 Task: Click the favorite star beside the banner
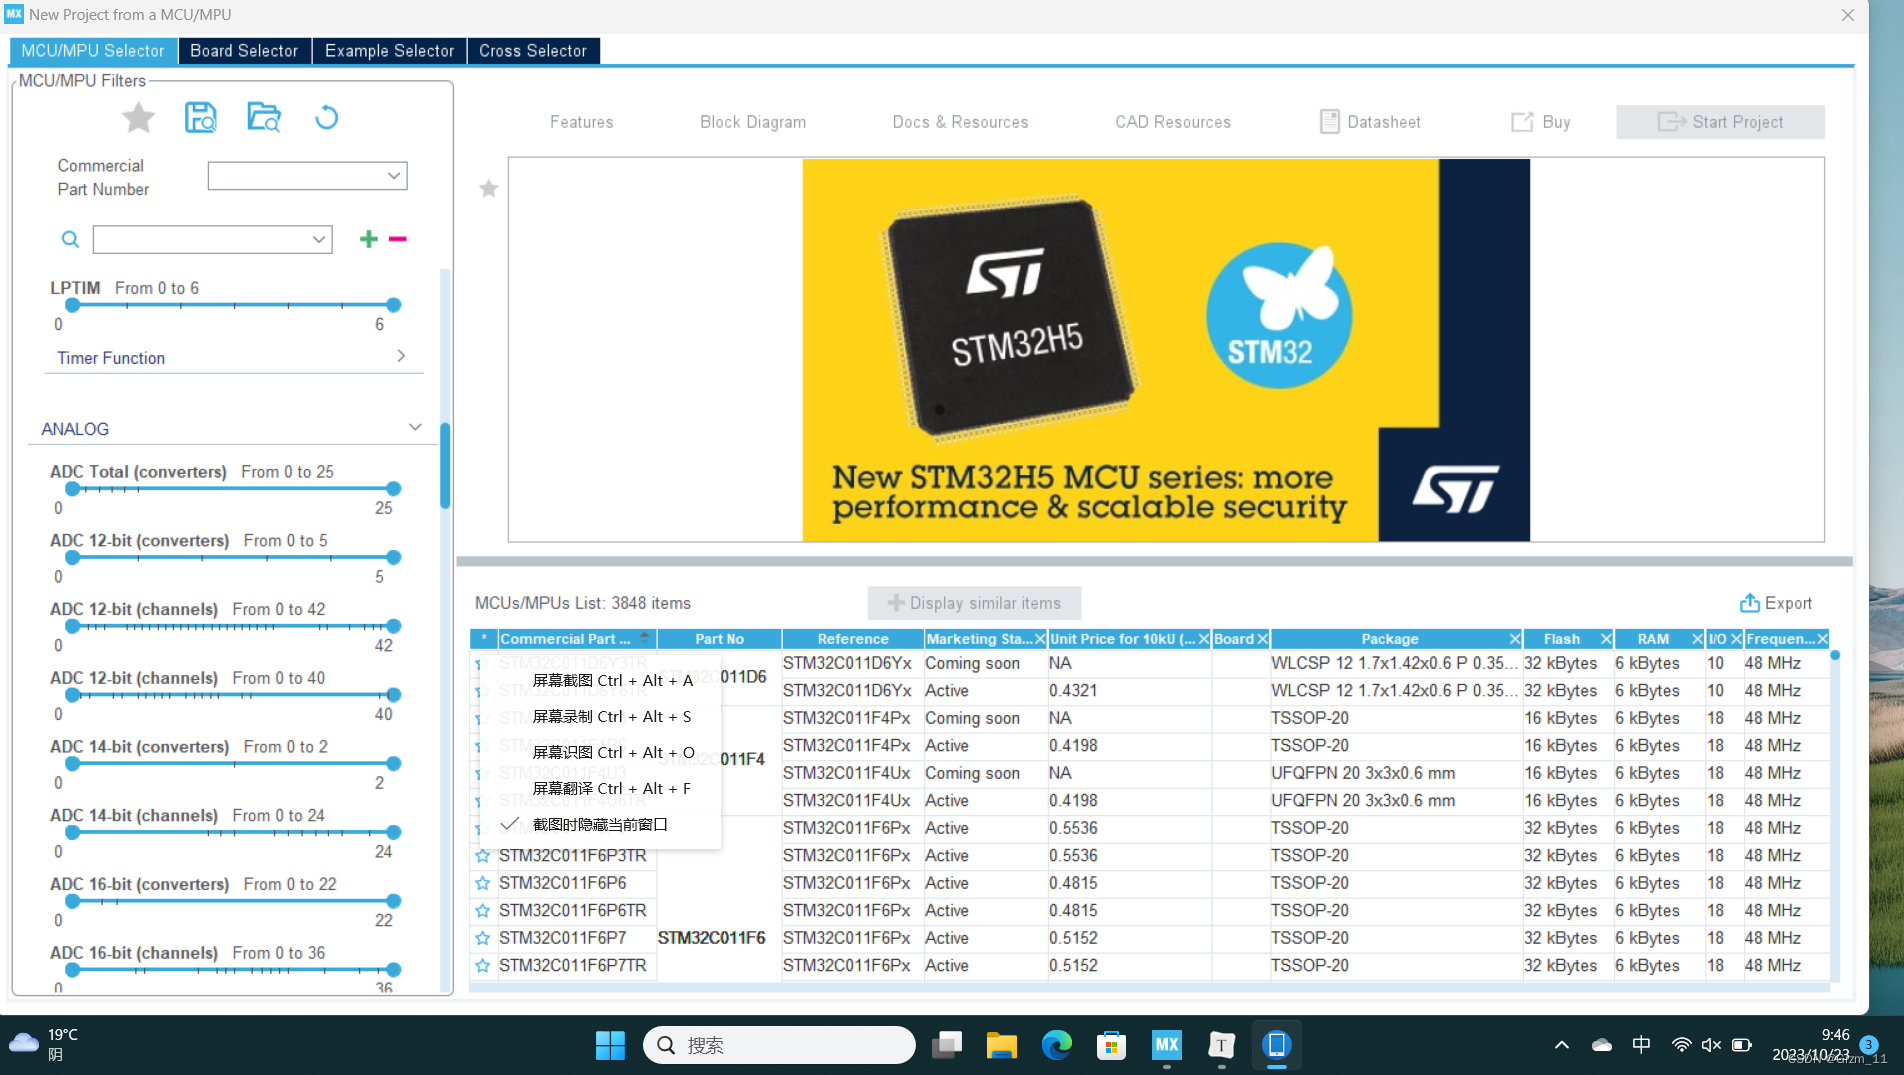point(488,189)
